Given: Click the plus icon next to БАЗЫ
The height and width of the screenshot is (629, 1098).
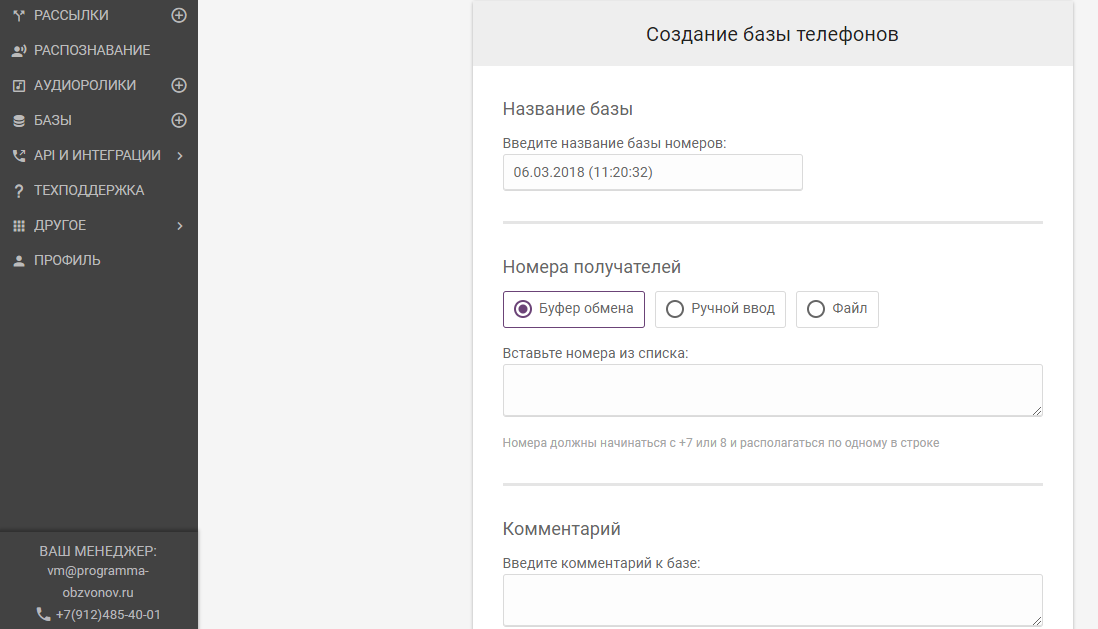Looking at the screenshot, I should pyautogui.click(x=179, y=120).
